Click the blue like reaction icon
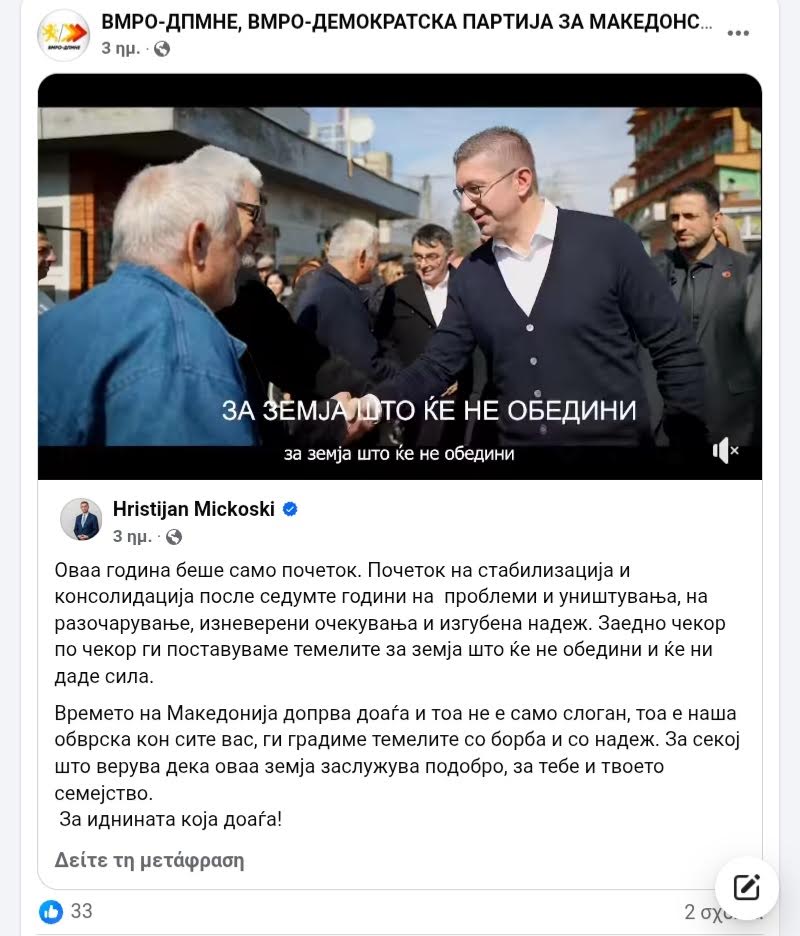800x936 pixels. click(x=51, y=912)
